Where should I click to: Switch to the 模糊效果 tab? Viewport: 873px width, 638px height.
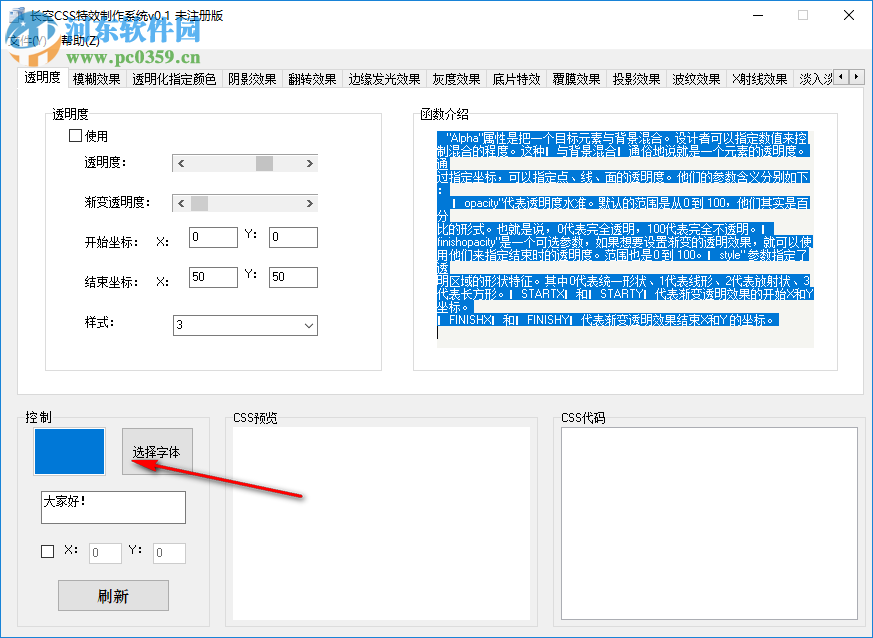(96, 78)
